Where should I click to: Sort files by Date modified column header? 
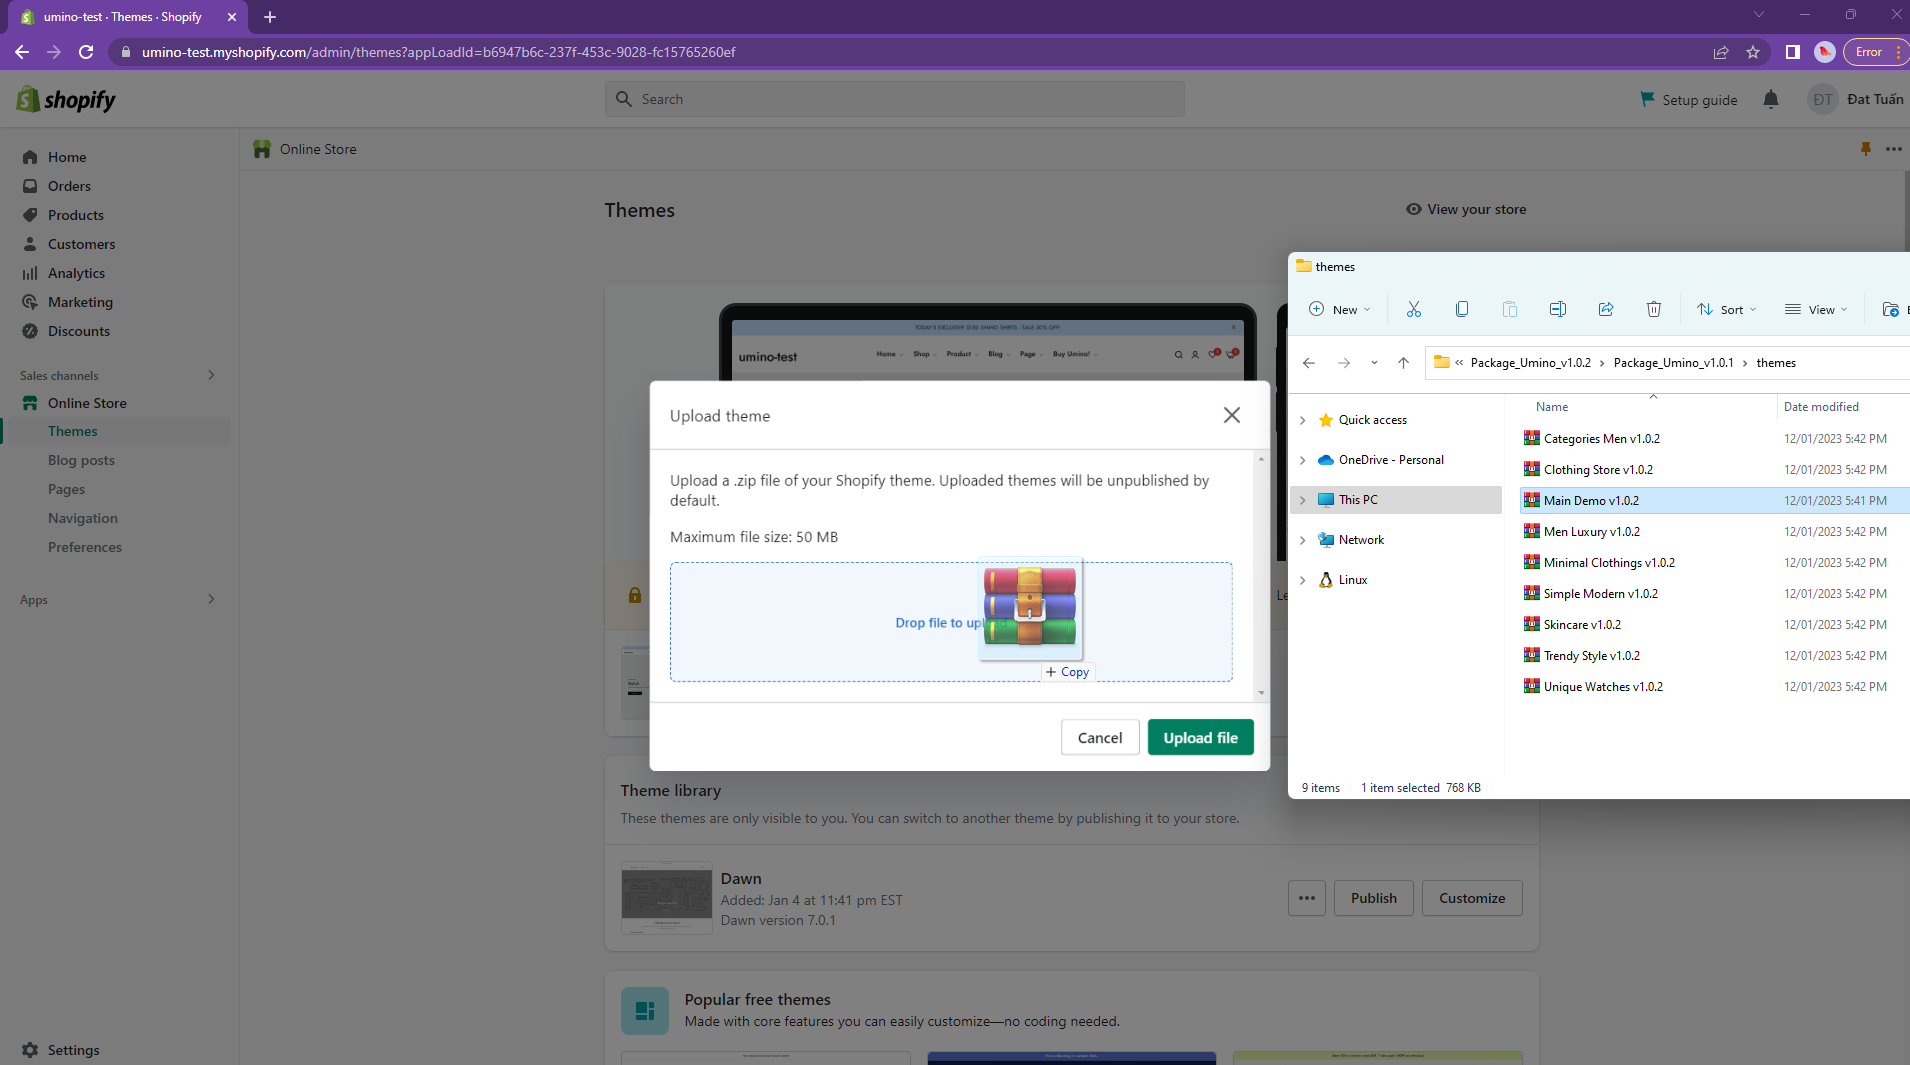pyautogui.click(x=1821, y=407)
